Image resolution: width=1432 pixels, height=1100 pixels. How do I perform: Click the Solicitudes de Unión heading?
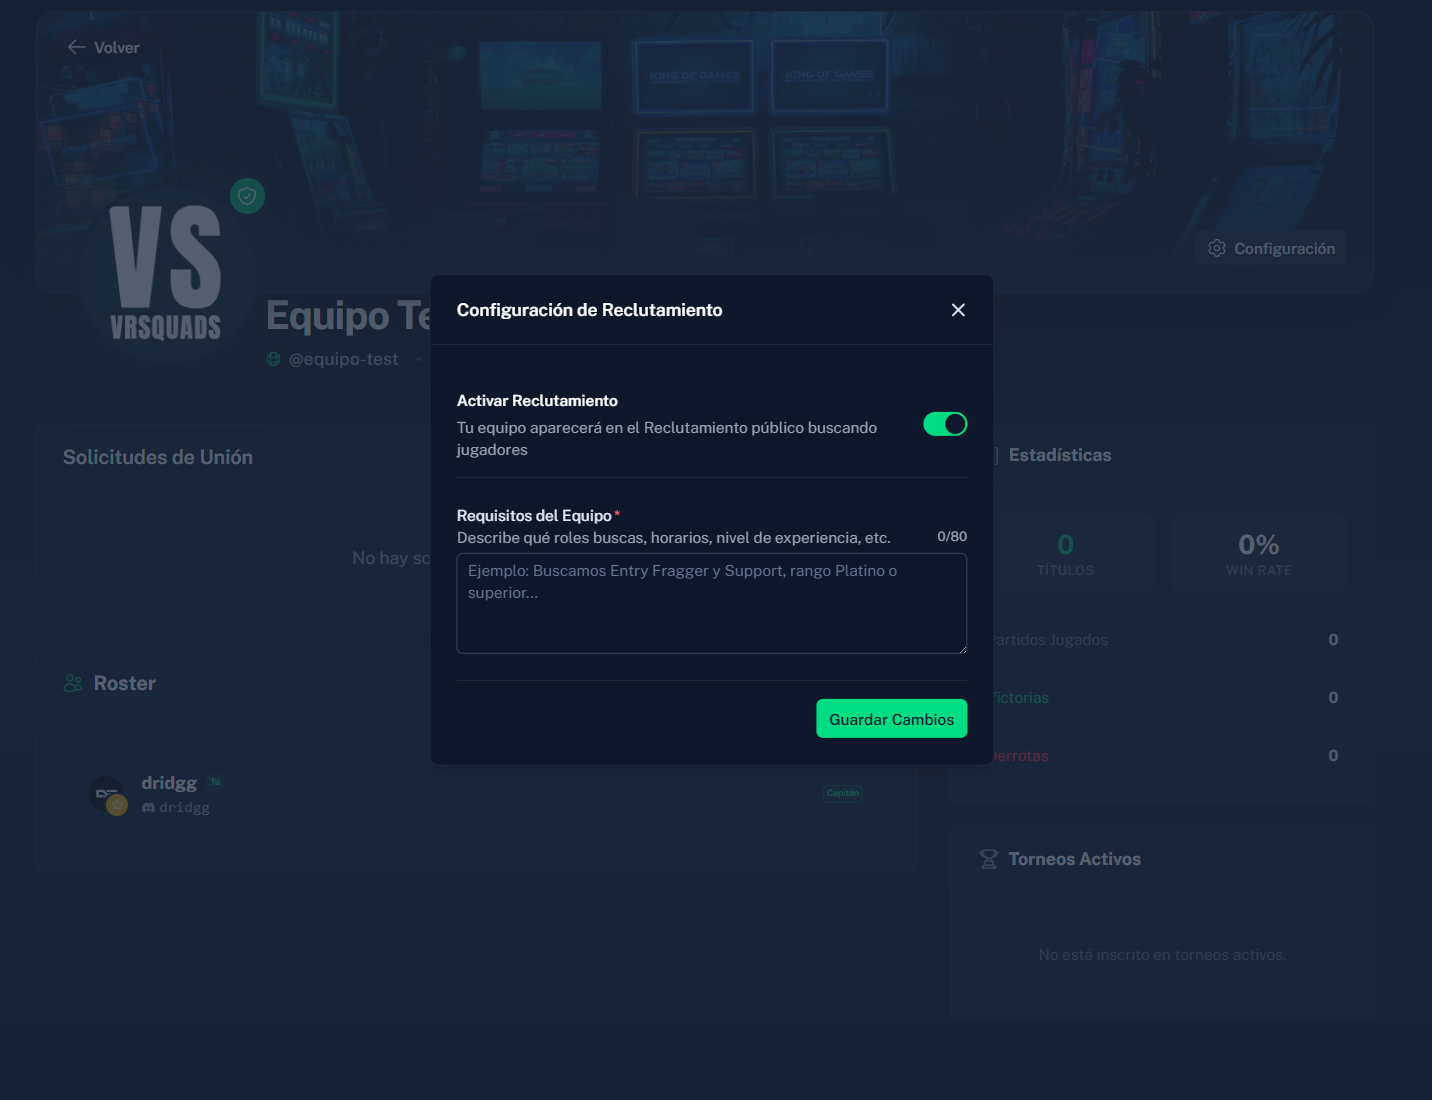point(158,457)
